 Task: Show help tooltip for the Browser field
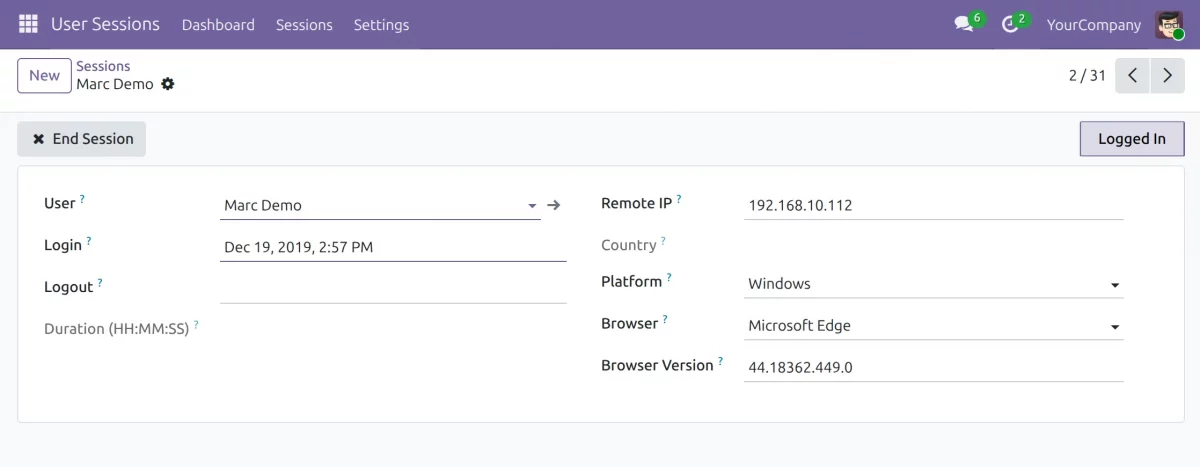(x=665, y=319)
